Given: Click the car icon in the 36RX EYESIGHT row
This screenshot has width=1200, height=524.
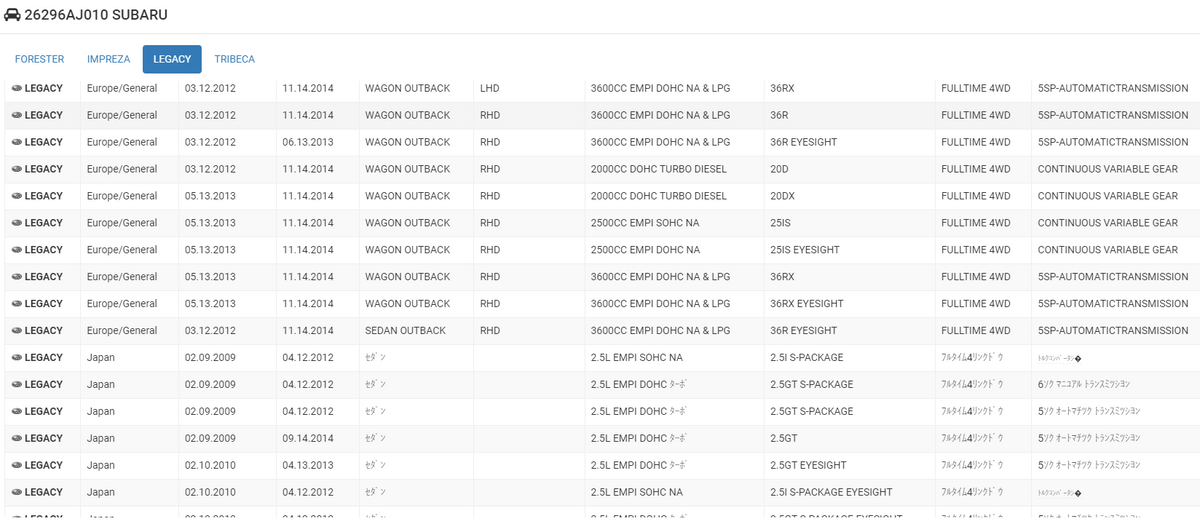Looking at the screenshot, I should tap(17, 304).
